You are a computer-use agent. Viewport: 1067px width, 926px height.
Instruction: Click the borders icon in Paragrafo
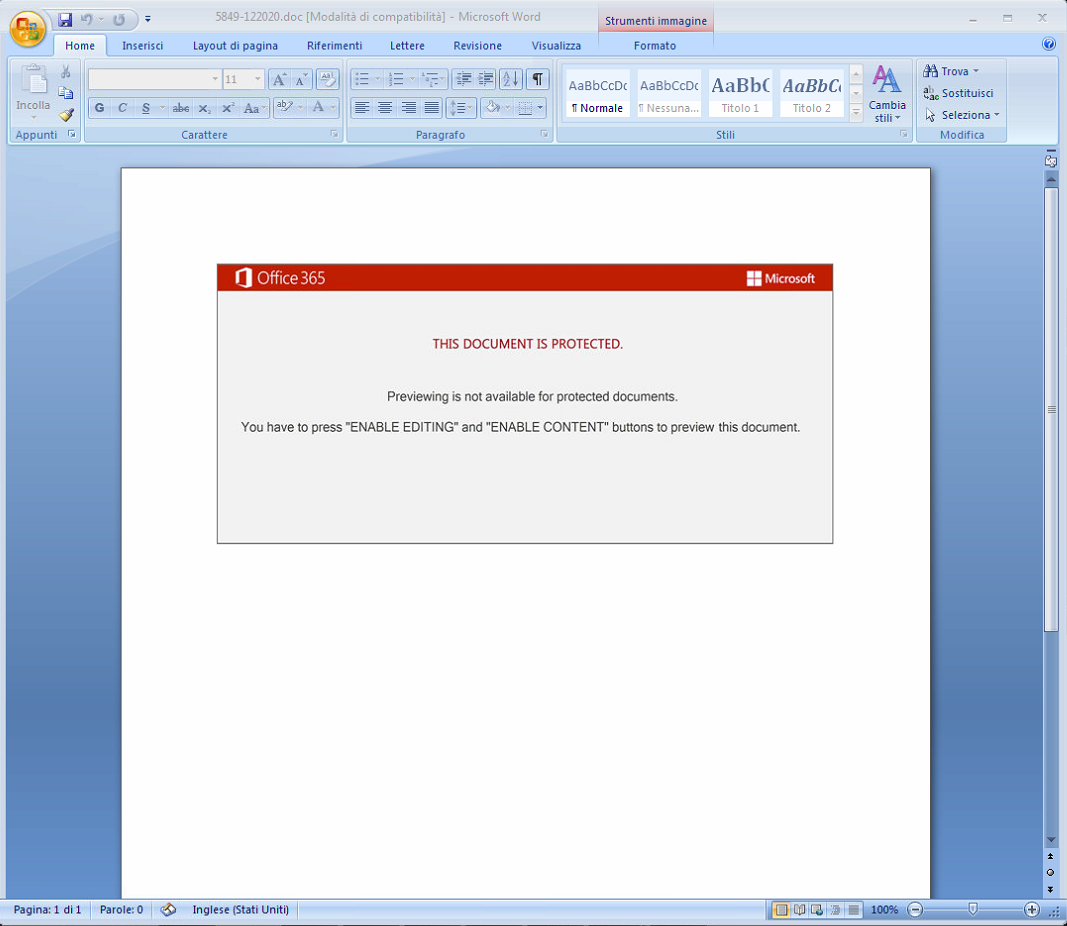[x=525, y=108]
